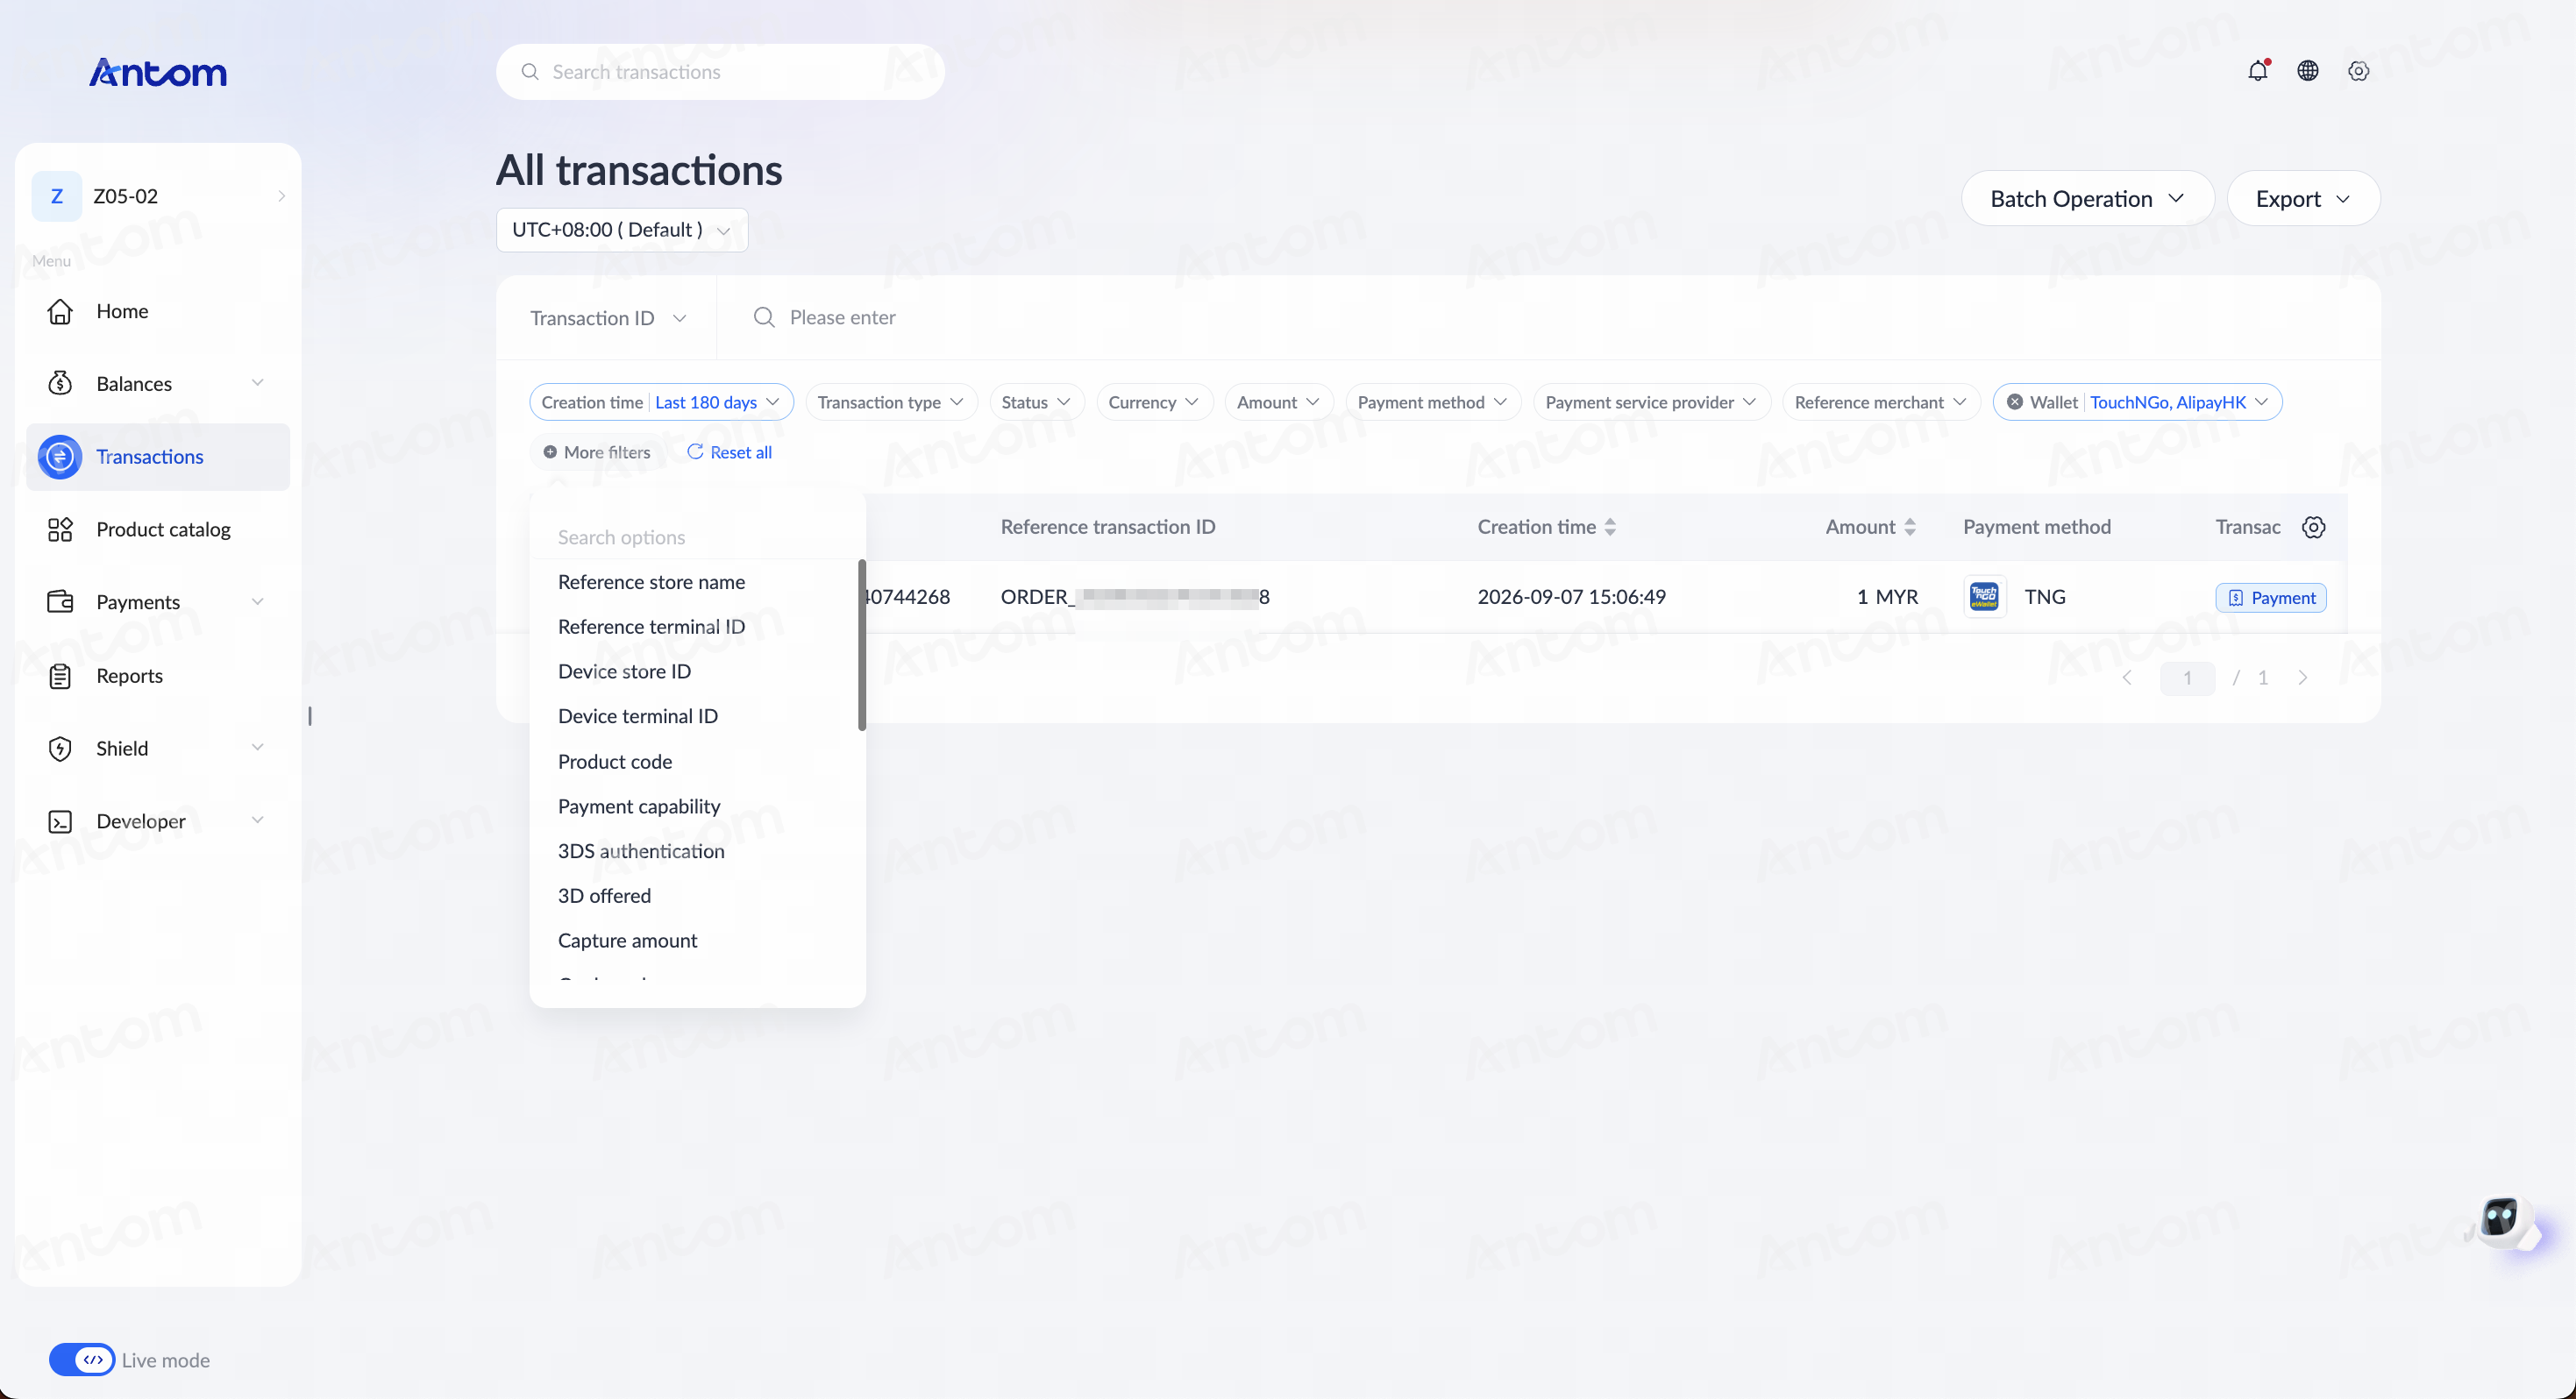2576x1399 pixels.
Task: Open table column settings gear icon
Action: coord(2313,527)
